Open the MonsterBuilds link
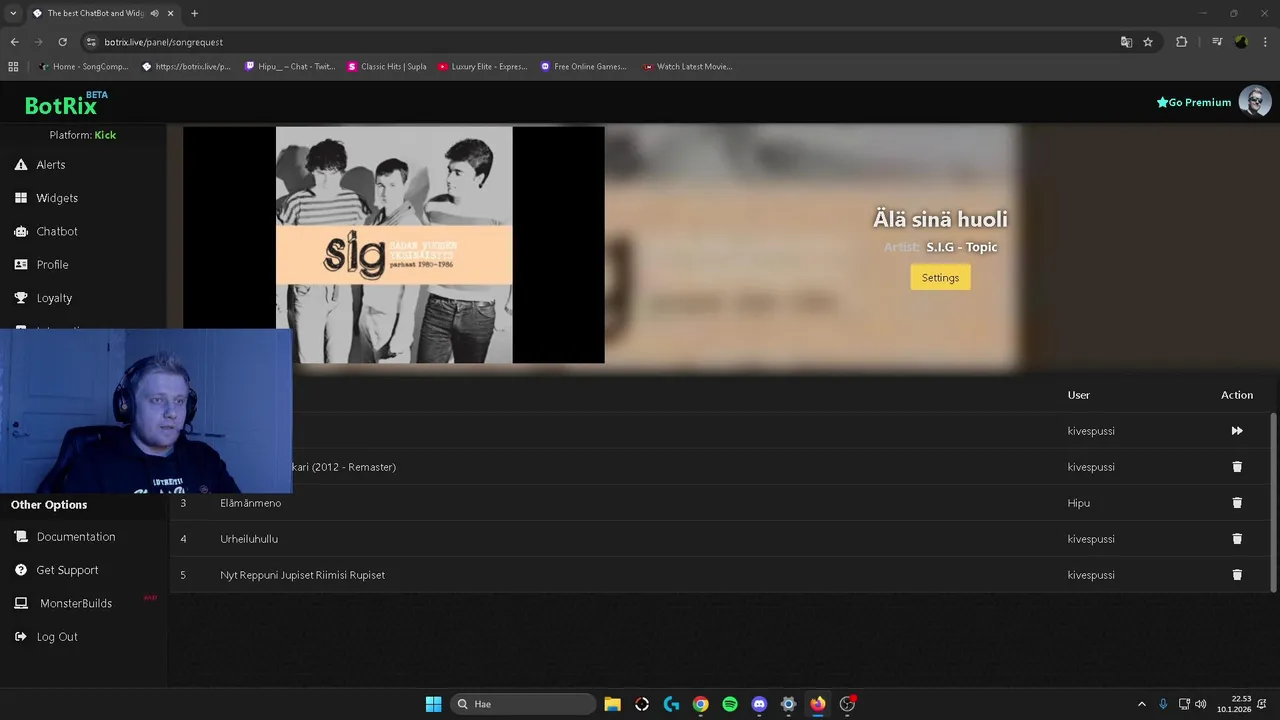 (x=76, y=603)
